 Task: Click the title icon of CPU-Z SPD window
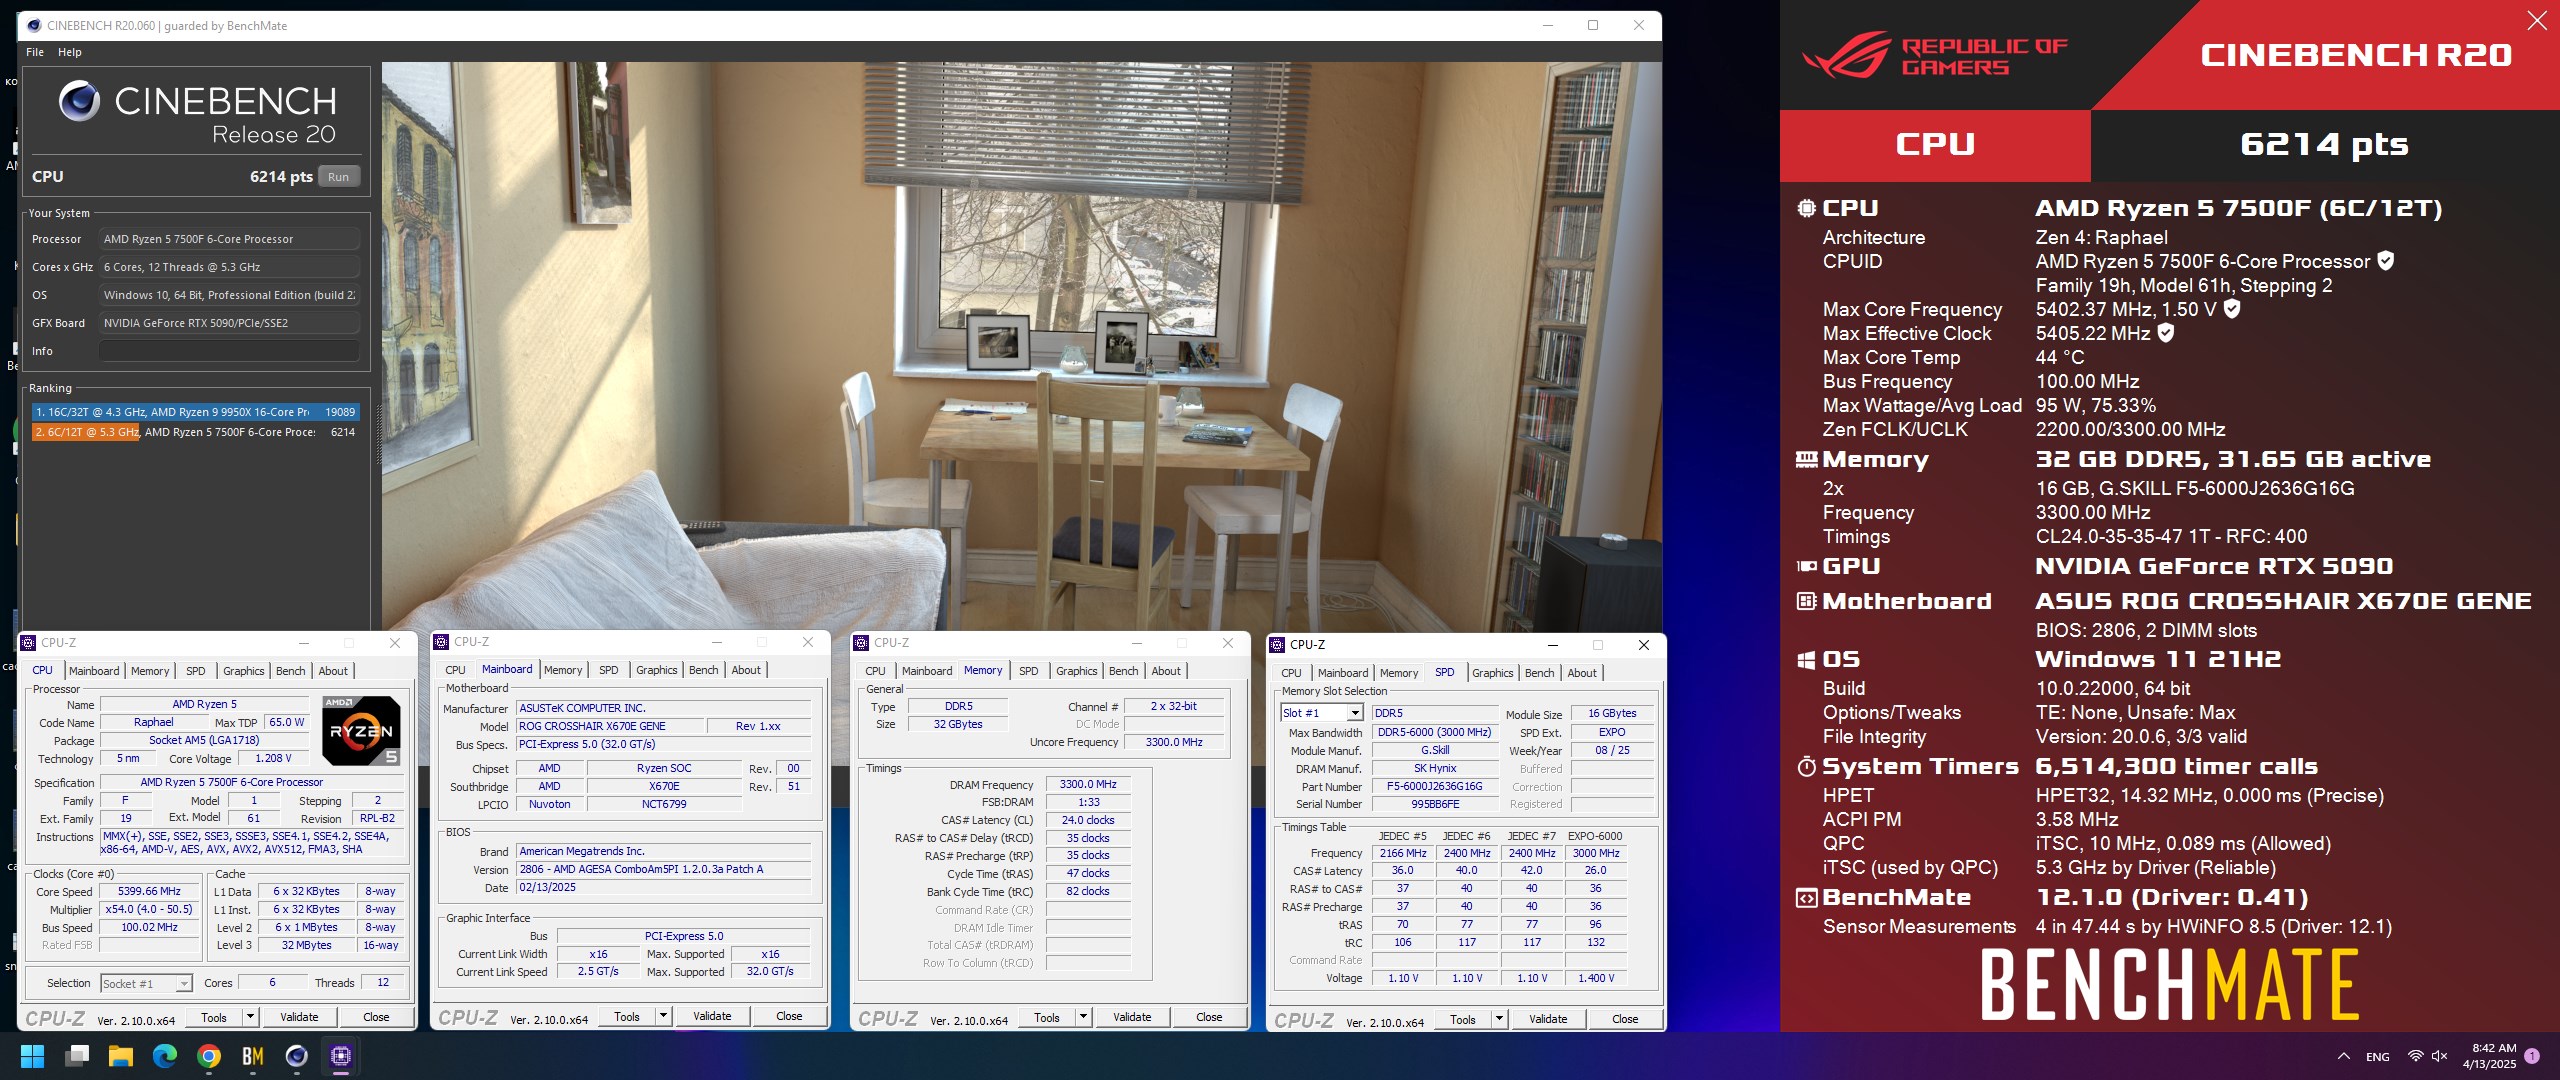[1277, 645]
